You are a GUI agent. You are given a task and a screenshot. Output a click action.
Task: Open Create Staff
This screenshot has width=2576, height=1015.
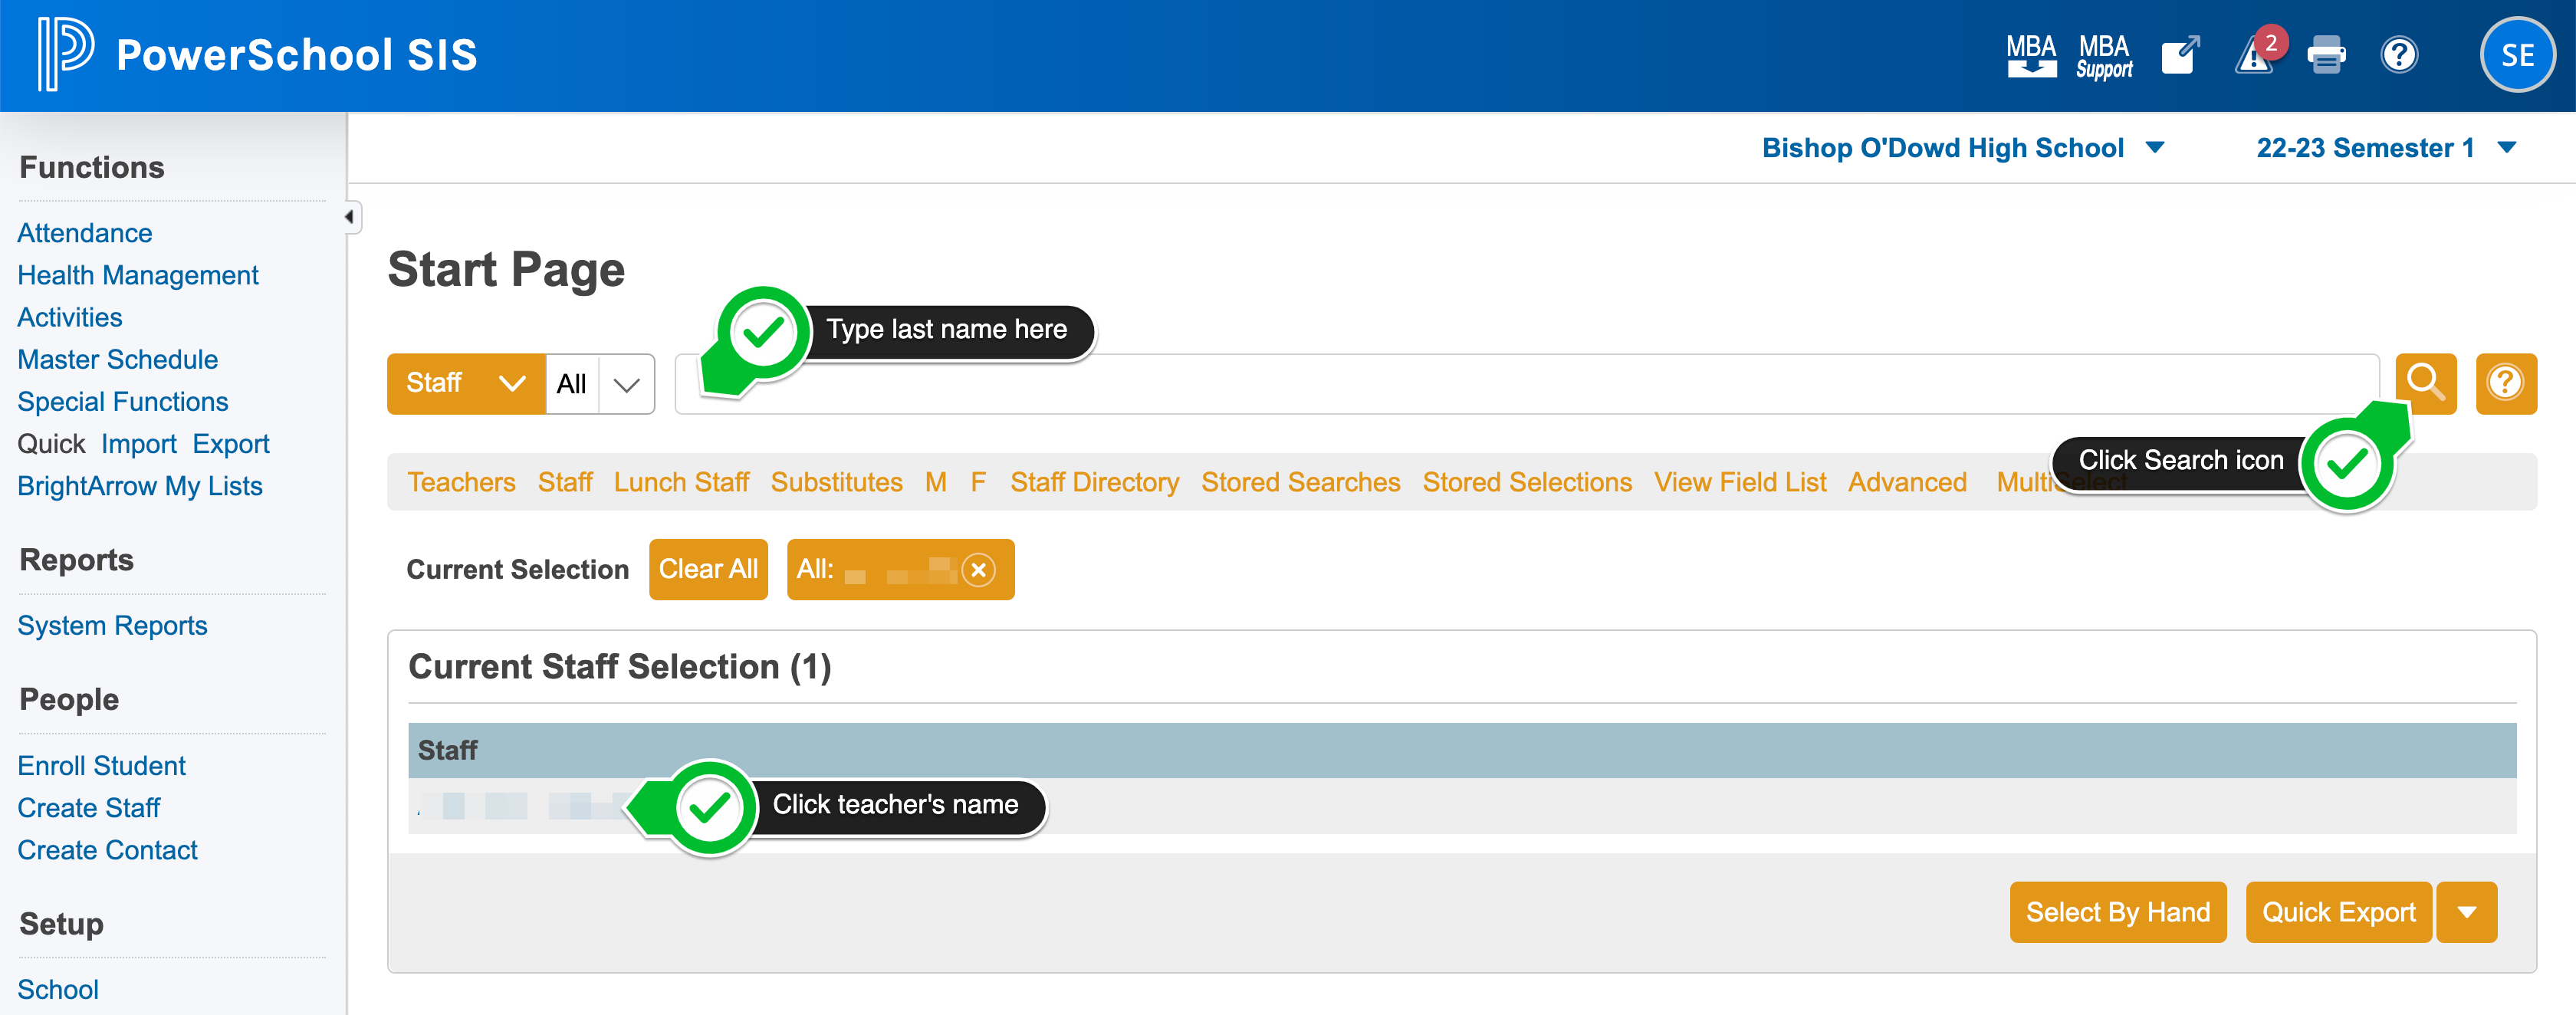pos(89,807)
